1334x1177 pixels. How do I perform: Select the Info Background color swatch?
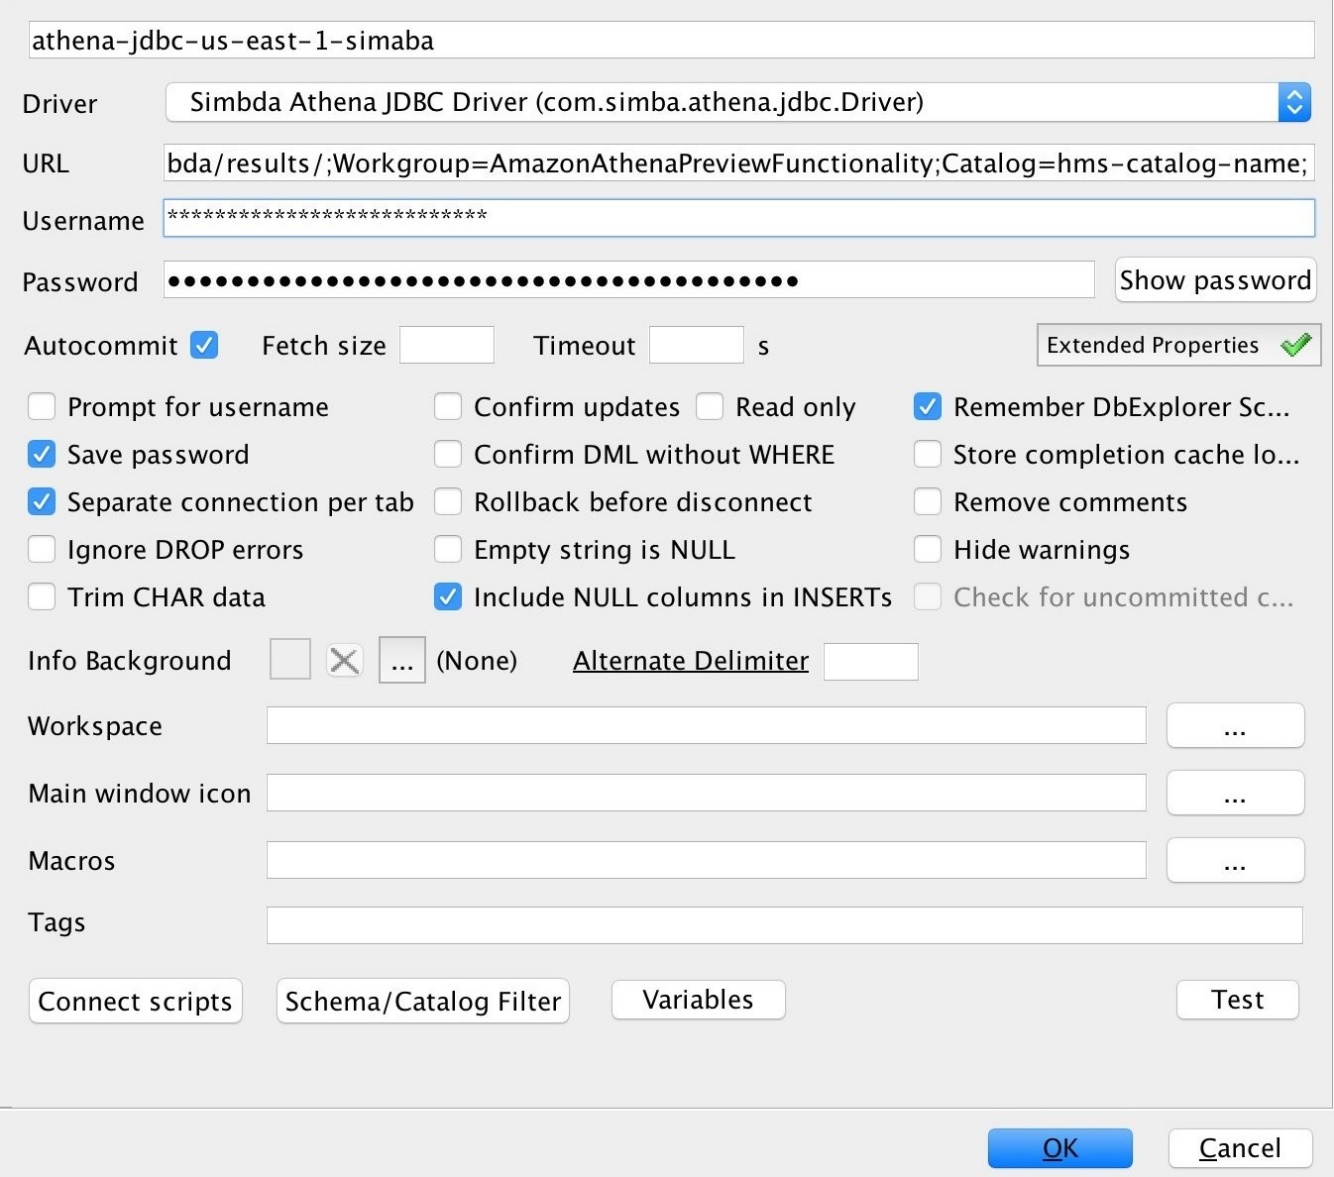290,660
